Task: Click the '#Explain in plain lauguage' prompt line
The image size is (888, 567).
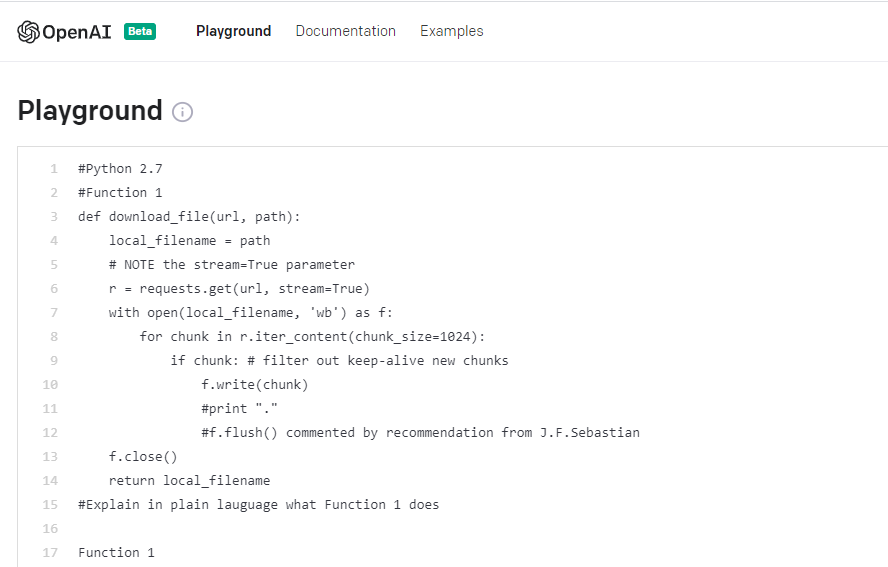Action: pyautogui.click(x=258, y=505)
